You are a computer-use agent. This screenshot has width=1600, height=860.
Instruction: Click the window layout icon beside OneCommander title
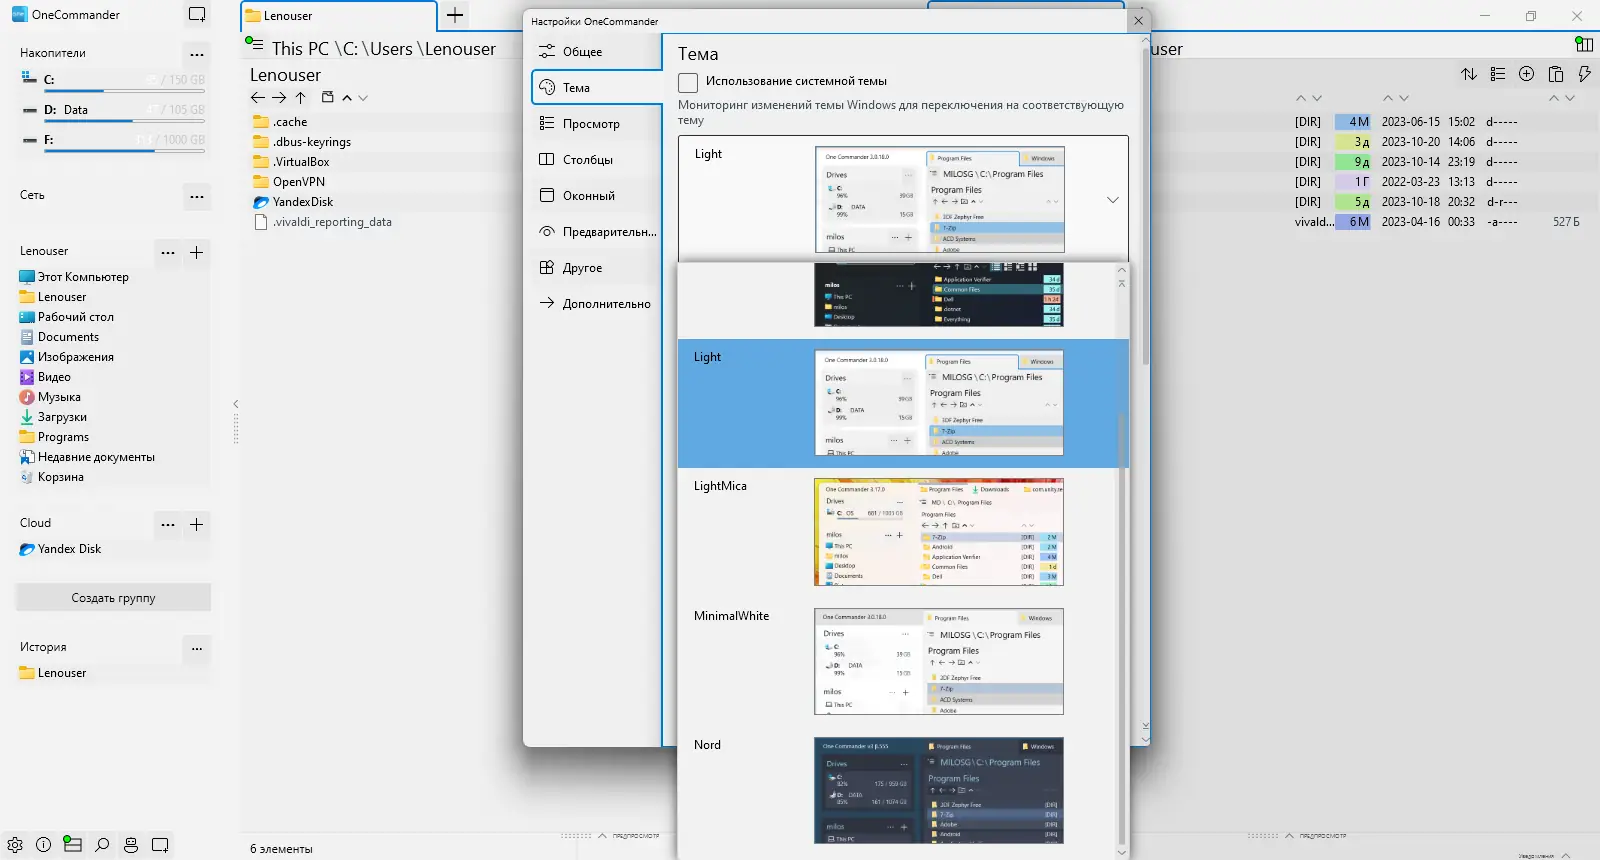pos(197,15)
